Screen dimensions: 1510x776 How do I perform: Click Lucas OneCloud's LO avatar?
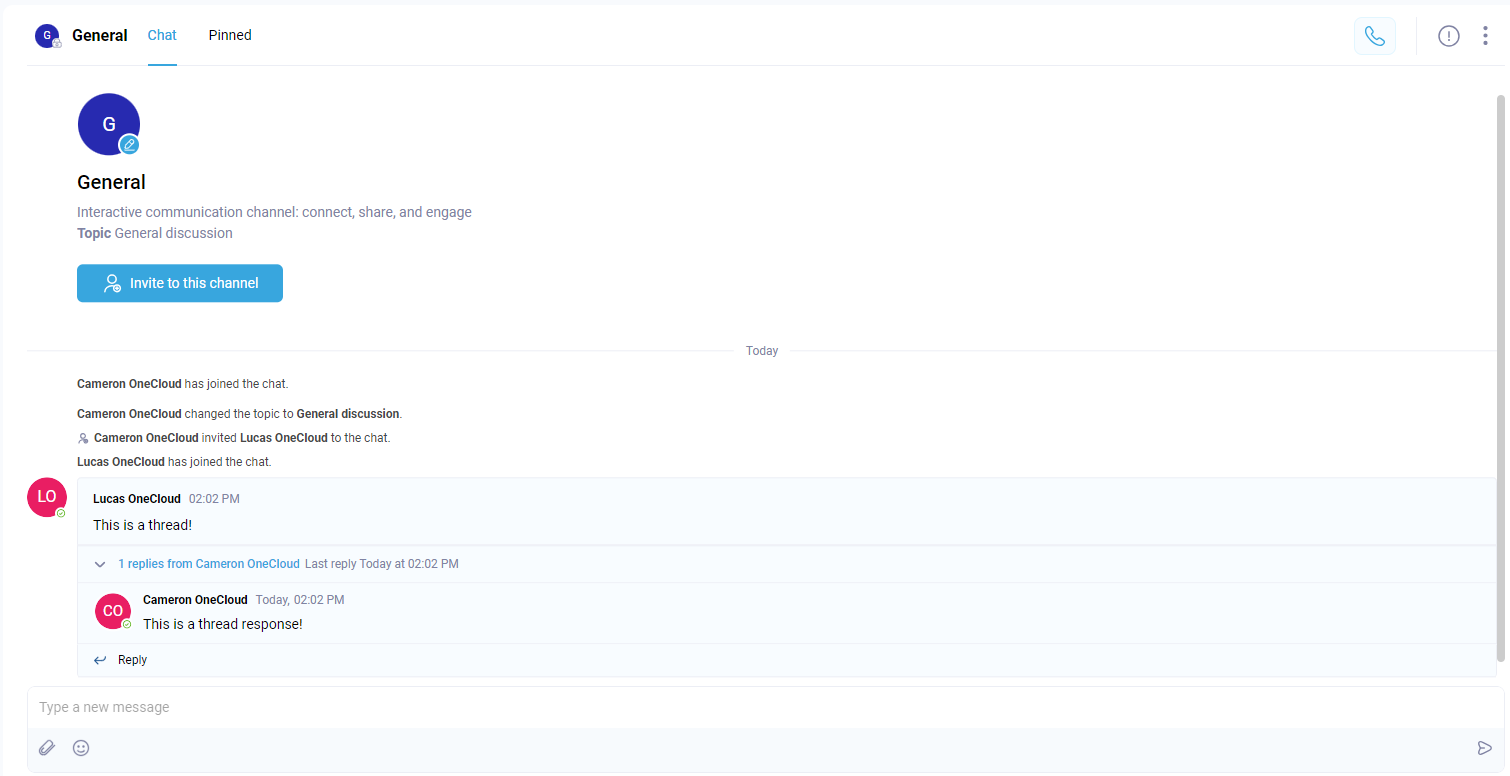47,497
